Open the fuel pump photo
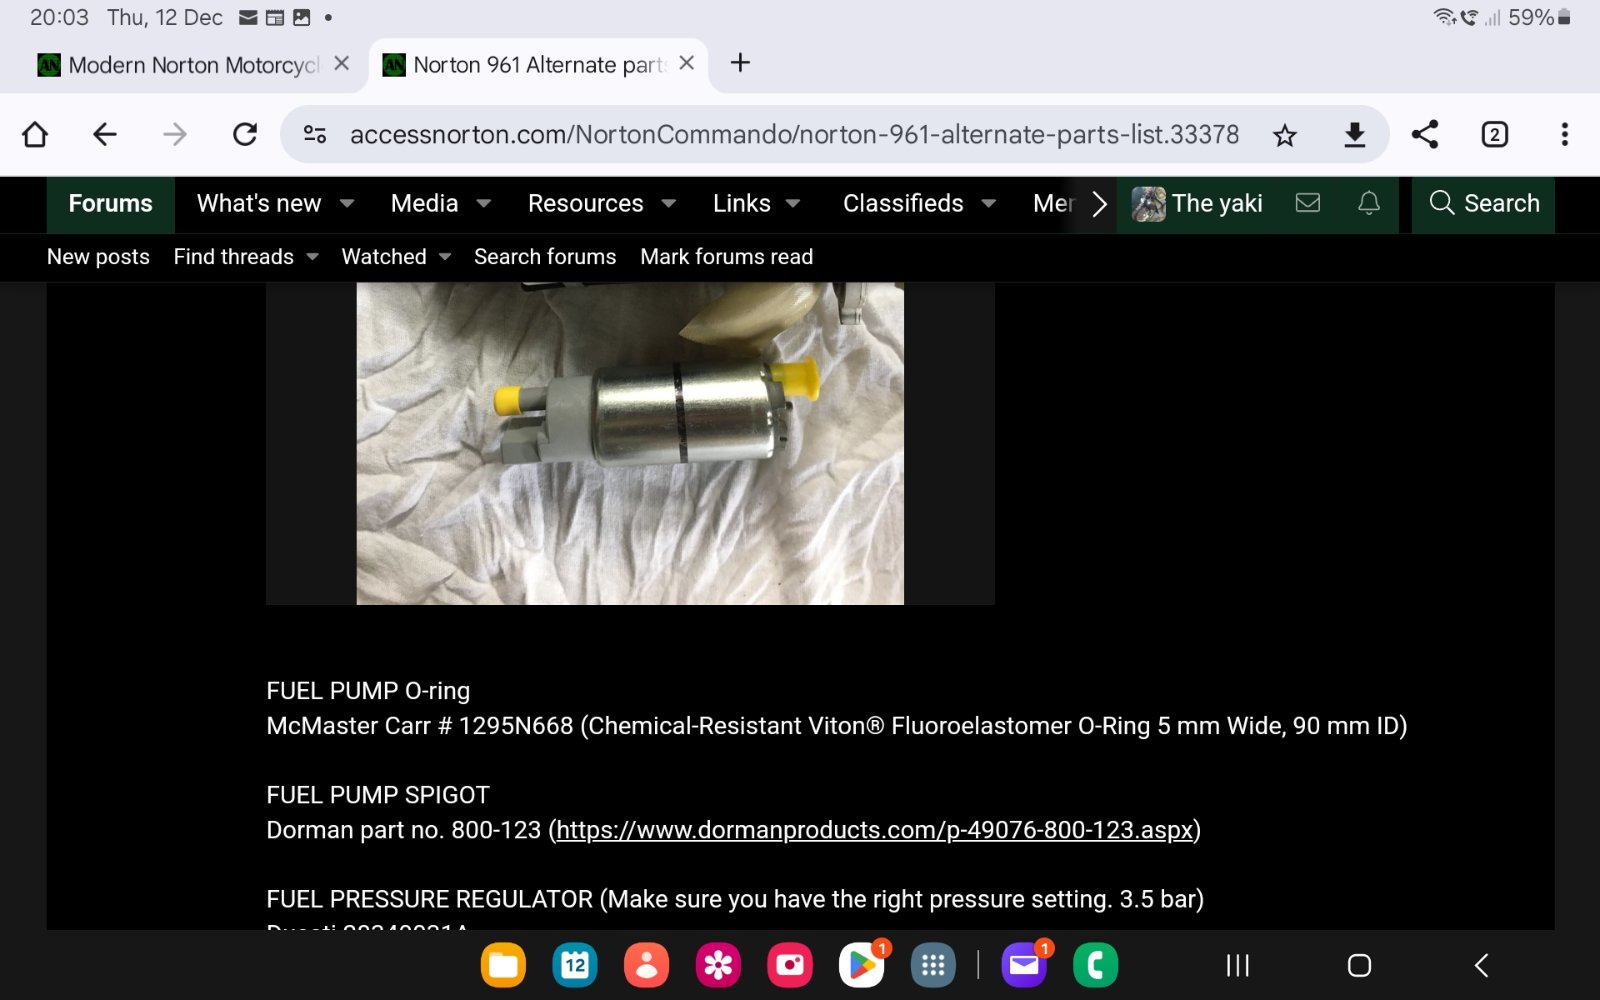 [x=630, y=442]
